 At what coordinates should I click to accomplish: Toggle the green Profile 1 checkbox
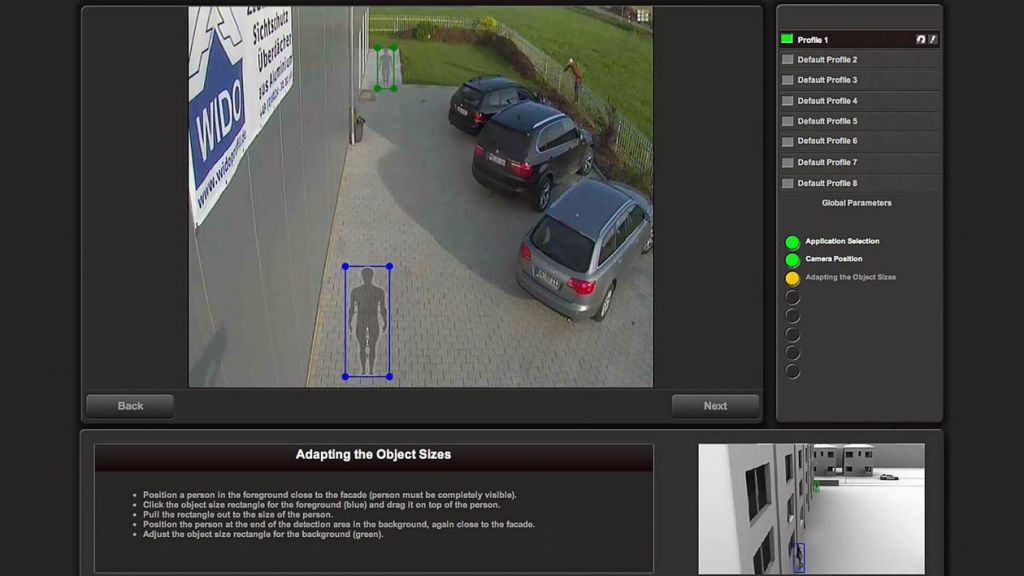787,40
